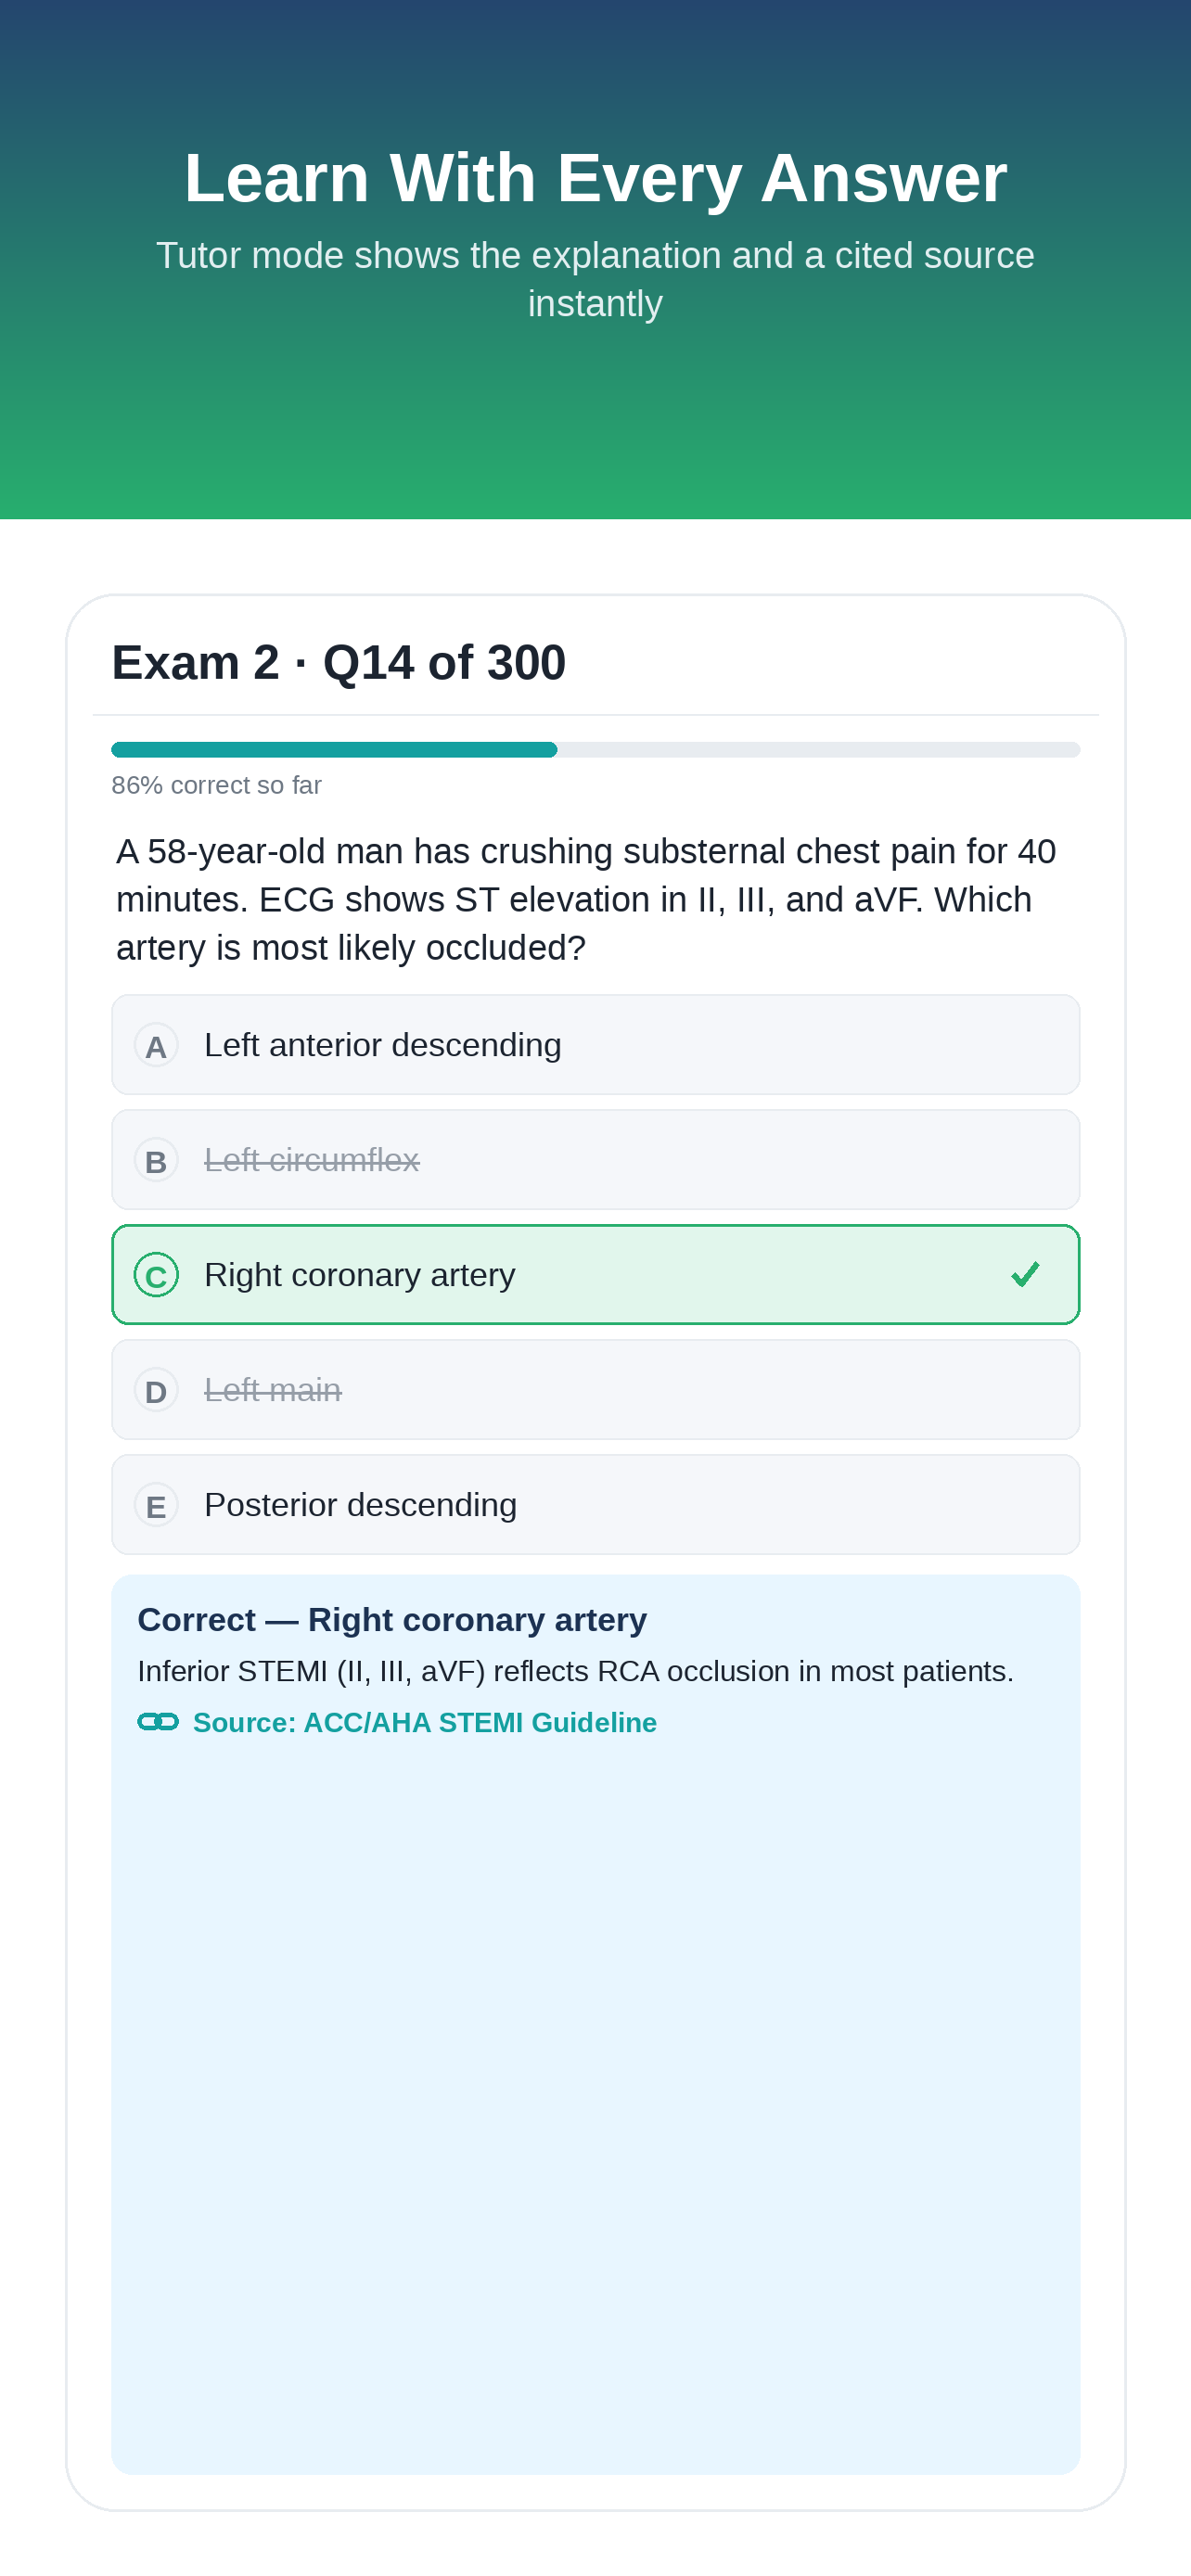Select answer Right coronary artery

click(595, 1275)
